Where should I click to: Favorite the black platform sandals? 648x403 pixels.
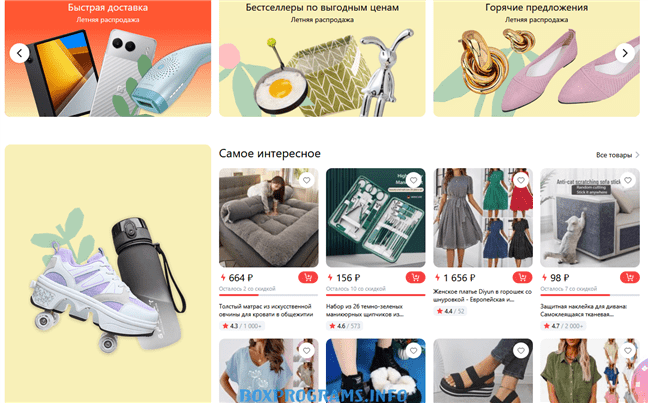pos(521,351)
